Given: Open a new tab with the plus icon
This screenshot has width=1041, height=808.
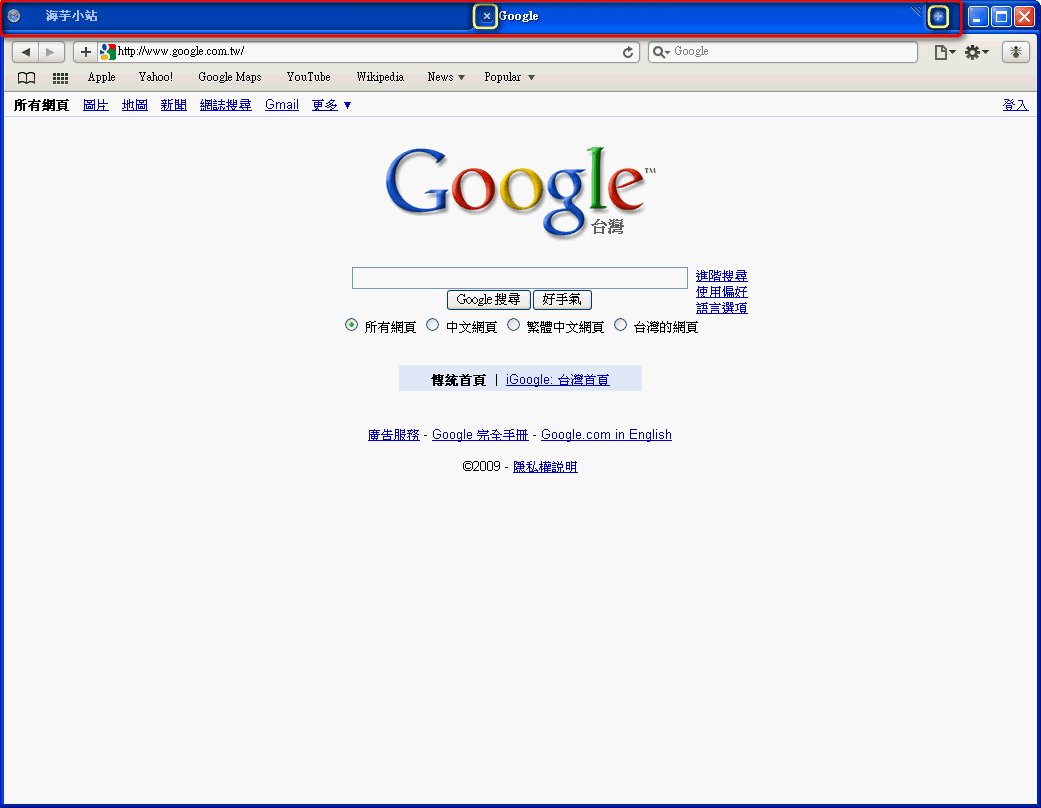Looking at the screenshot, I should point(938,16).
